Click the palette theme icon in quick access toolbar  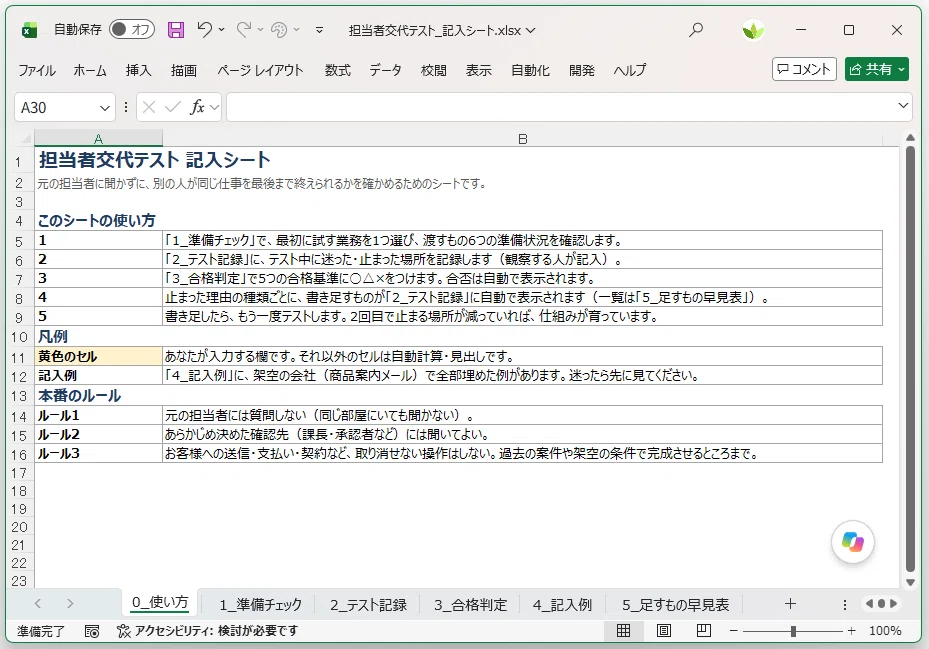pyautogui.click(x=278, y=29)
